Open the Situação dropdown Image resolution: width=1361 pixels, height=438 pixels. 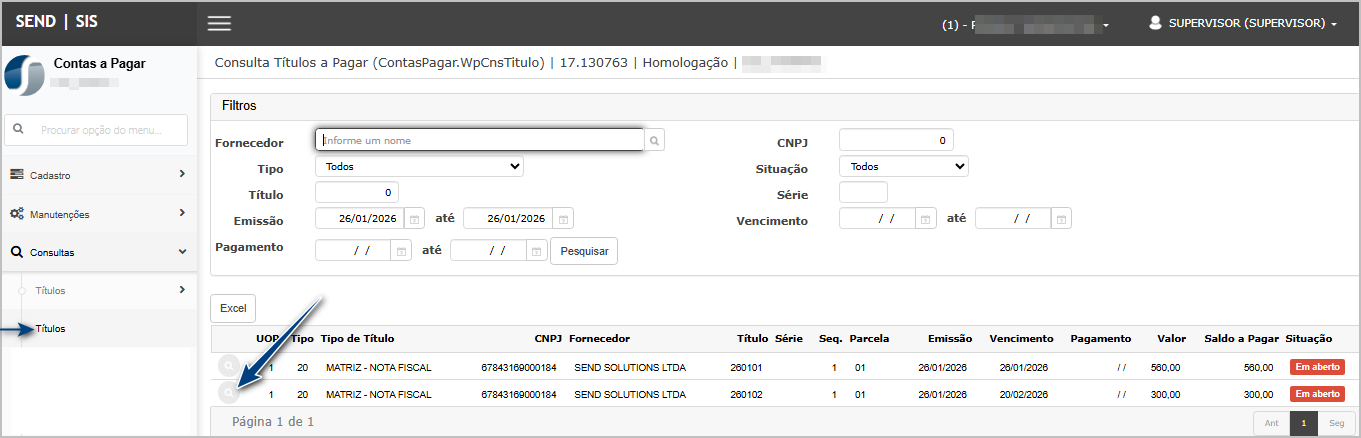pos(903,167)
